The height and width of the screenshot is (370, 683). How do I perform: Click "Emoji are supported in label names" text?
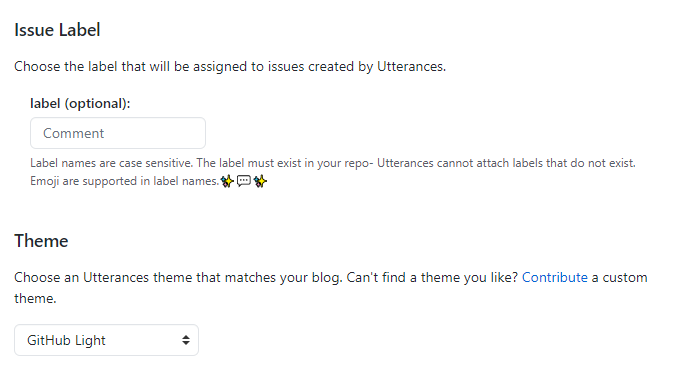click(x=125, y=181)
